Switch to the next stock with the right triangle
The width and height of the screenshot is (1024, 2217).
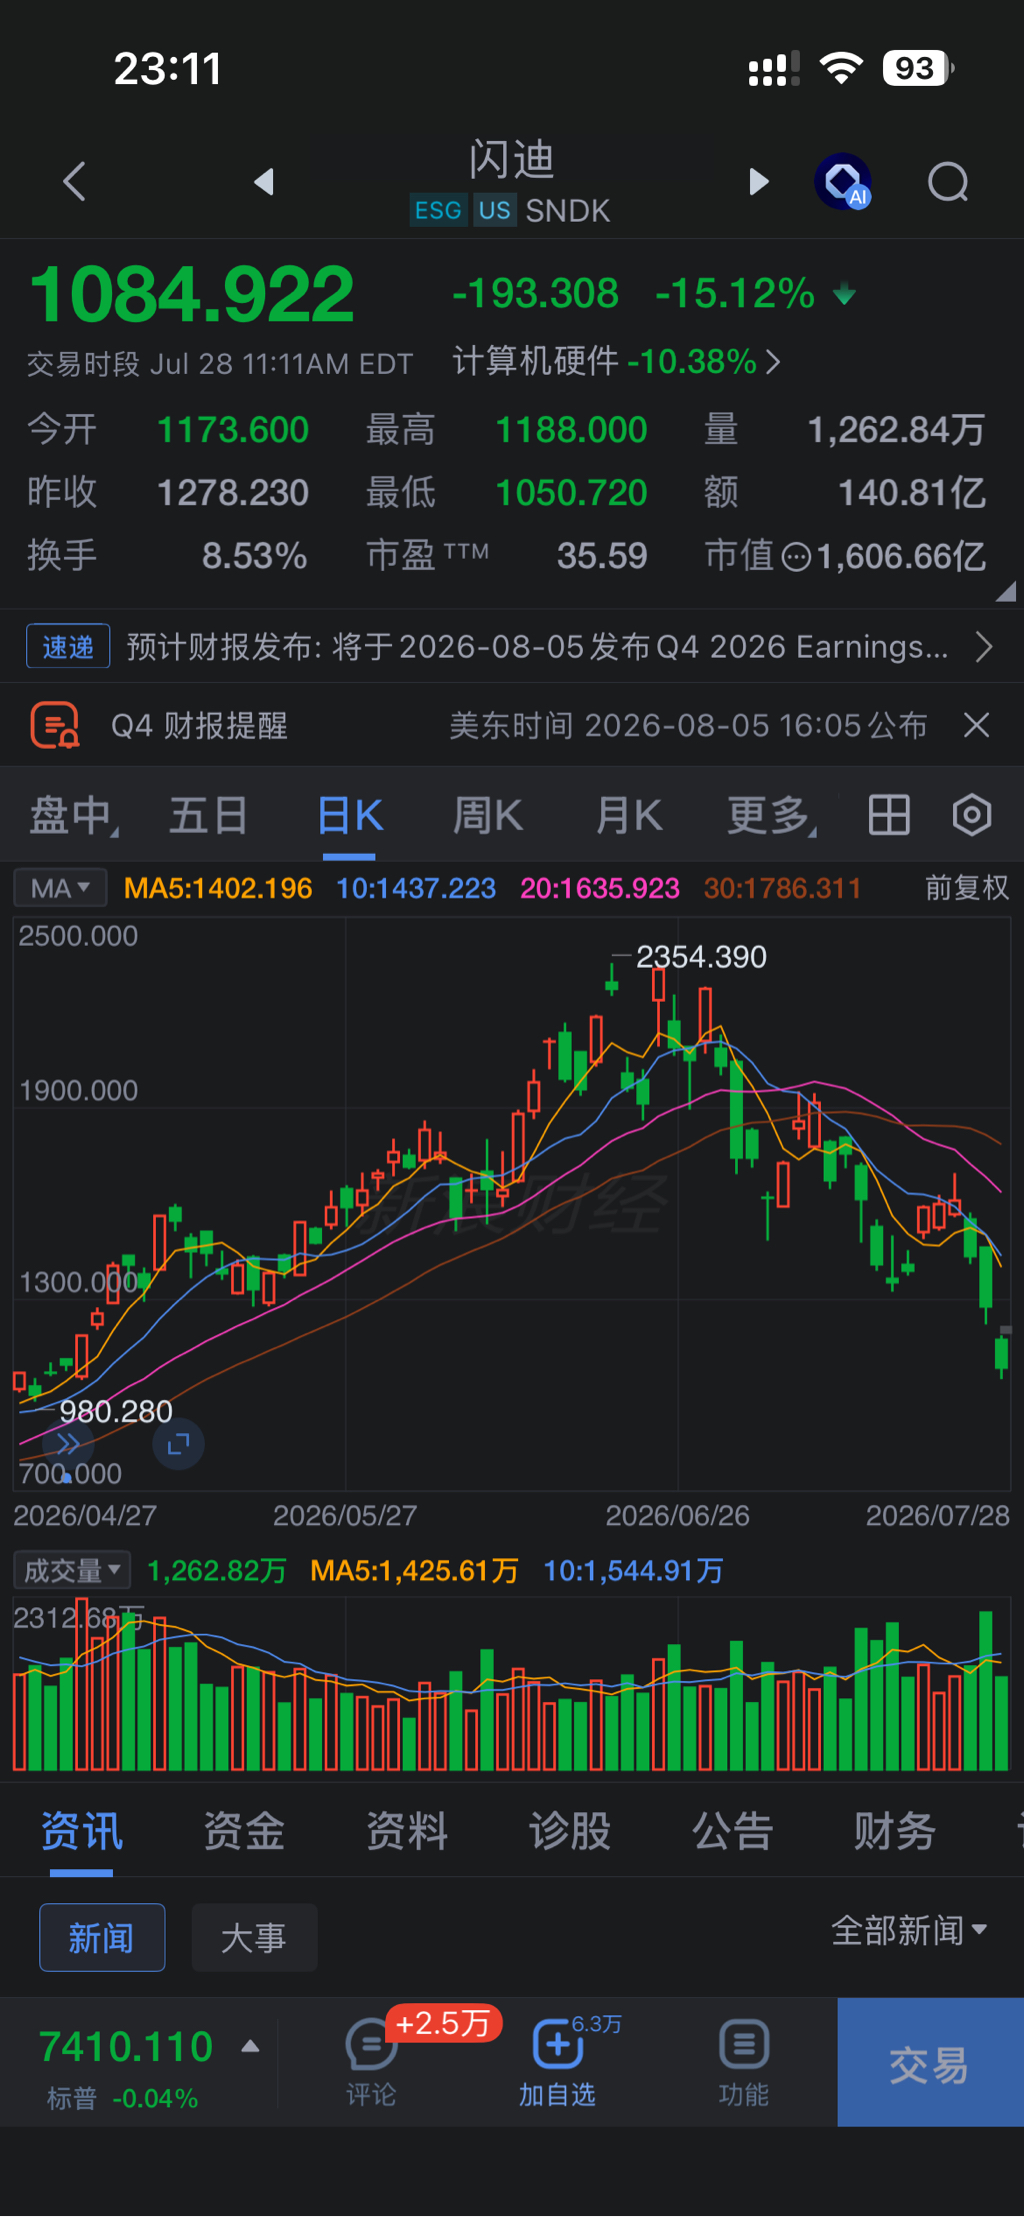pos(759,182)
